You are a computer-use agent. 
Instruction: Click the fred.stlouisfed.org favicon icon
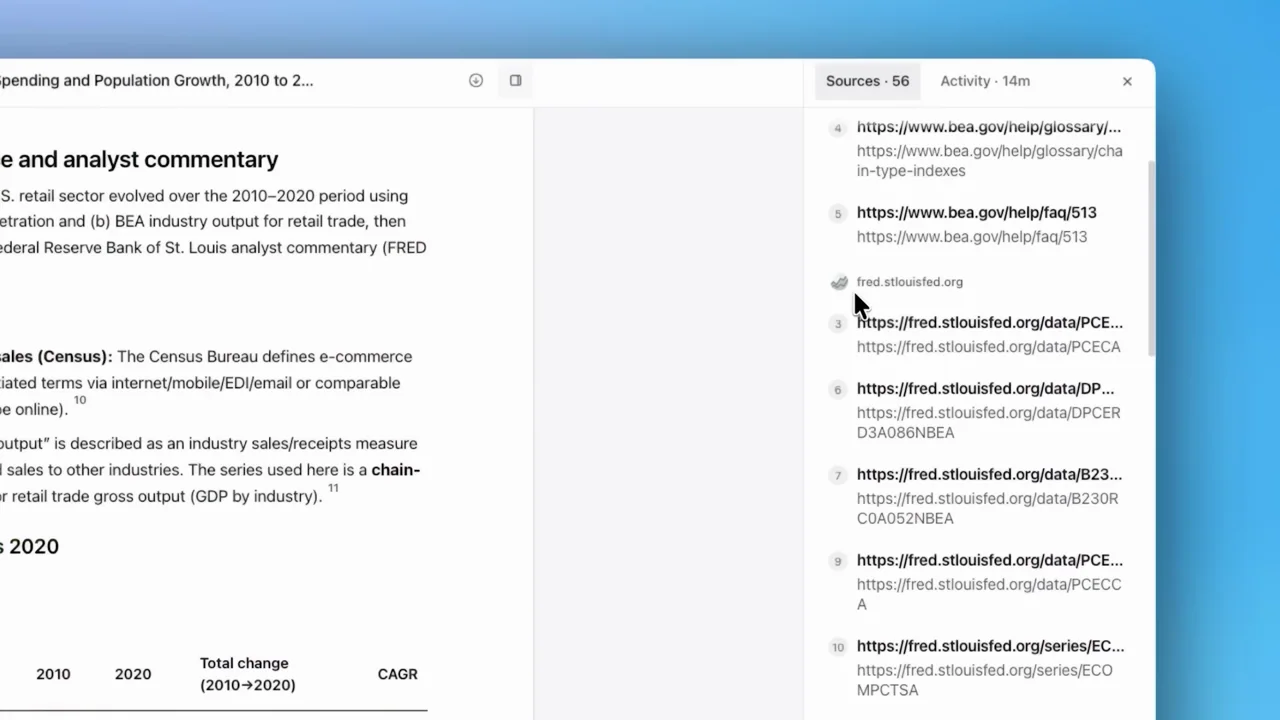(839, 283)
